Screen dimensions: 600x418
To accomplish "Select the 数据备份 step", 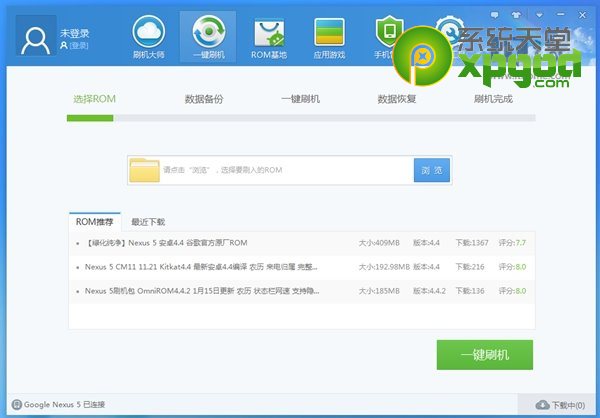I will (x=204, y=99).
